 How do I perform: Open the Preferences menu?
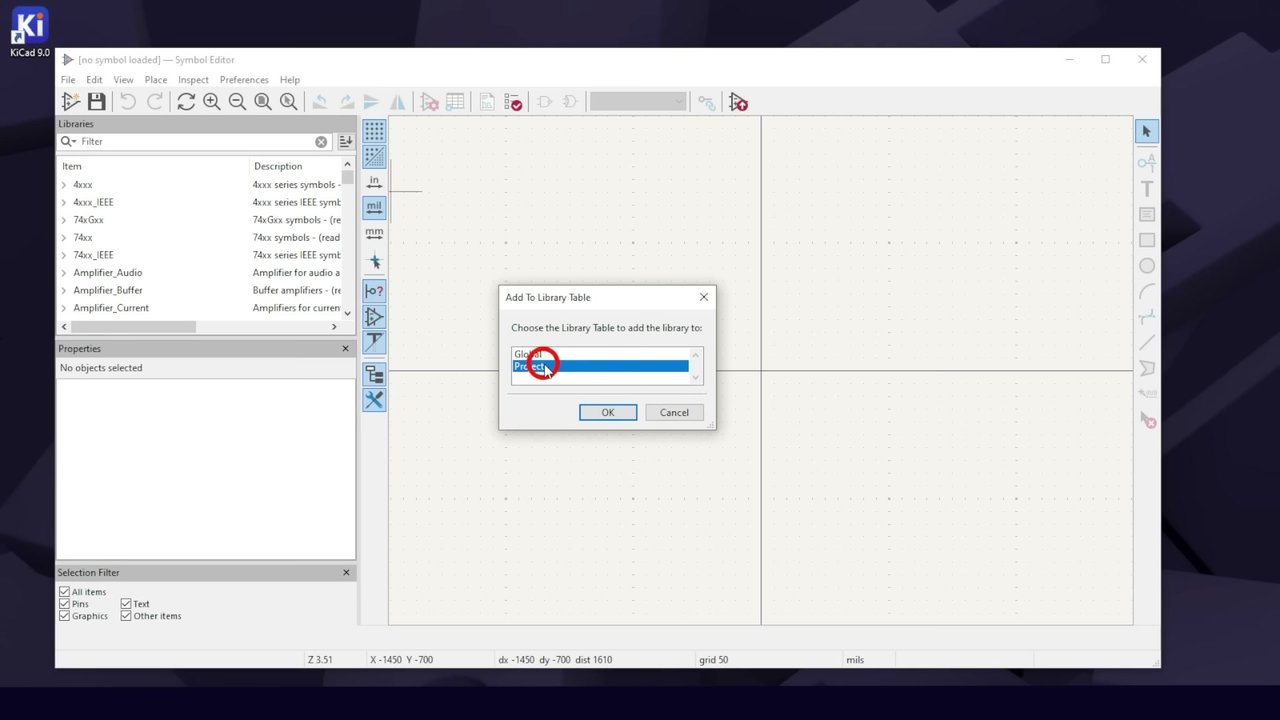[244, 80]
